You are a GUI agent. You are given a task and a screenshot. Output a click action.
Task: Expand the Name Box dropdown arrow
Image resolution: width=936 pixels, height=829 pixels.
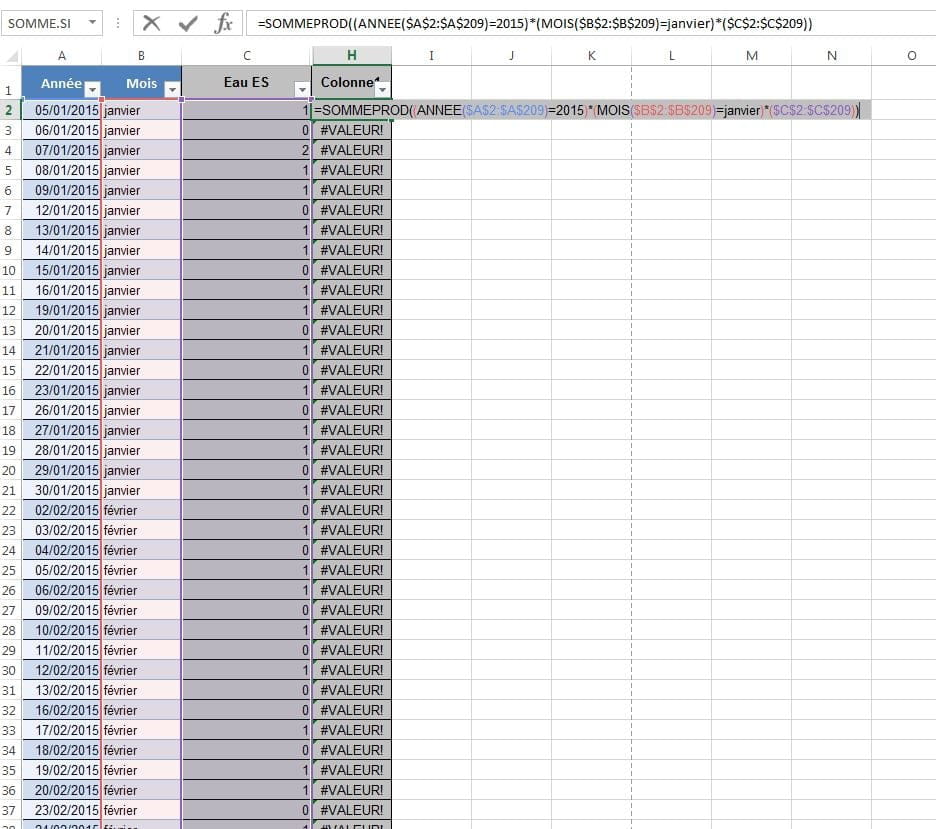click(x=93, y=23)
